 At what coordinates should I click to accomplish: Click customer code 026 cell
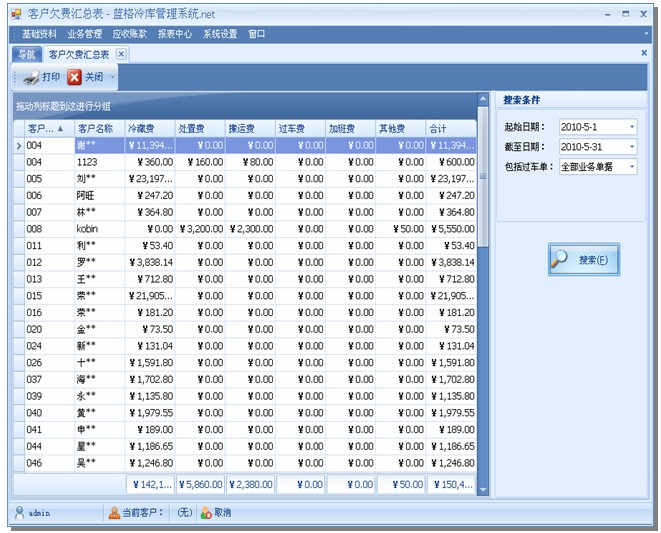click(x=50, y=363)
